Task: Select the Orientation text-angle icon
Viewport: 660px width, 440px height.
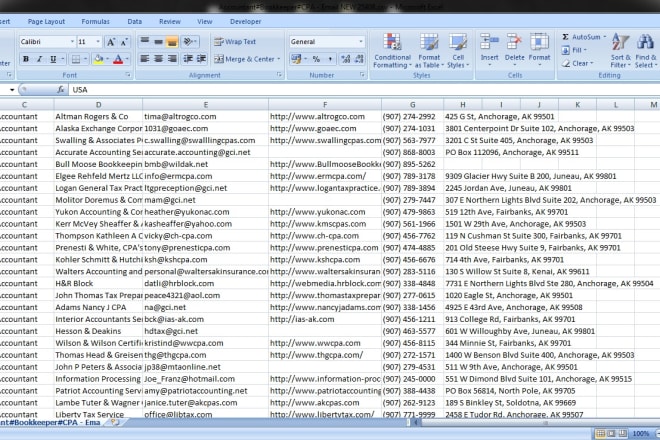Action: coord(189,41)
